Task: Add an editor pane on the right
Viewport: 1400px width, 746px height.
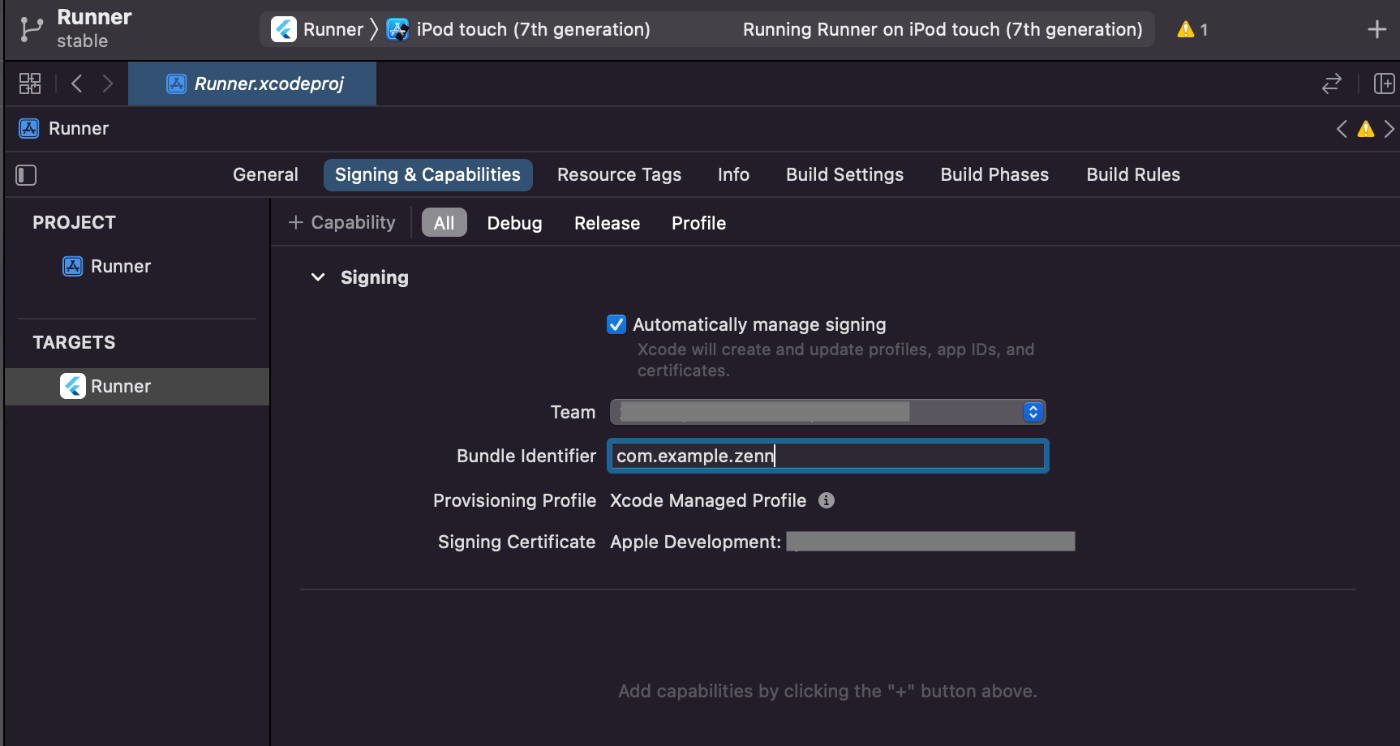Action: click(1384, 84)
